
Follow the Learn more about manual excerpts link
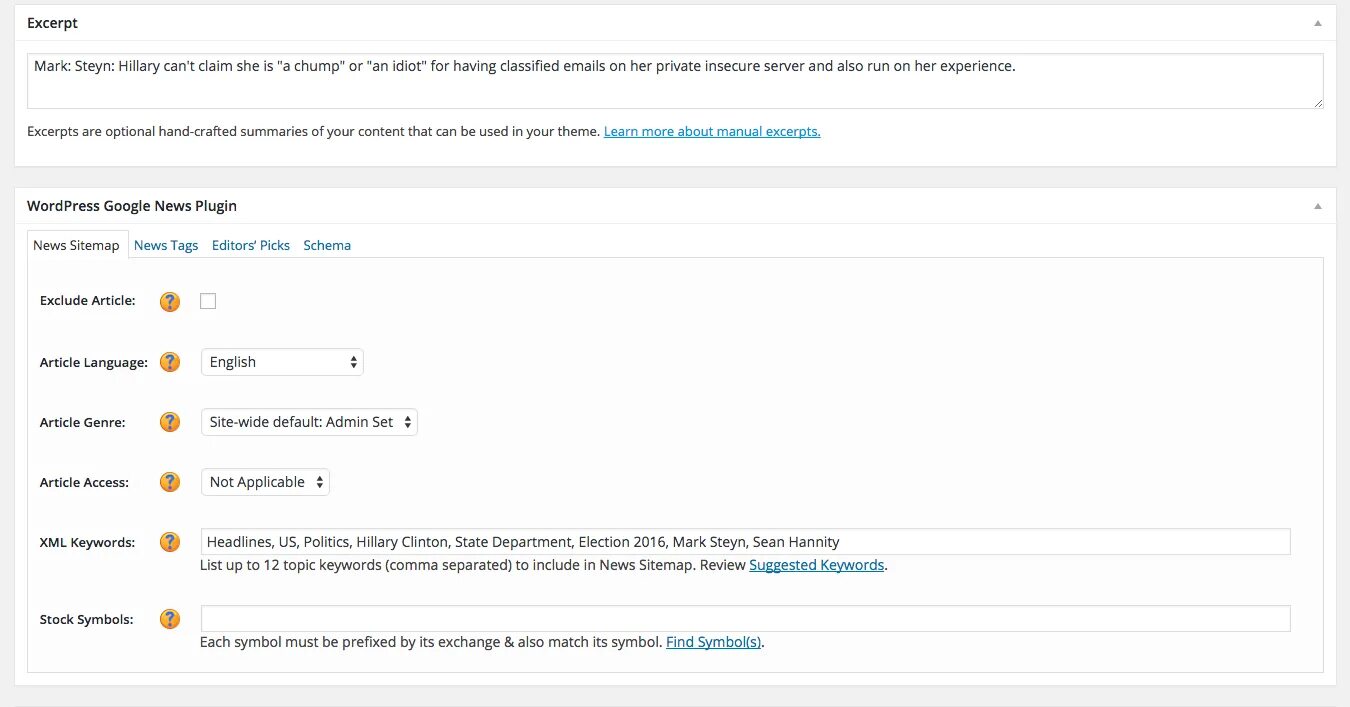tap(712, 131)
